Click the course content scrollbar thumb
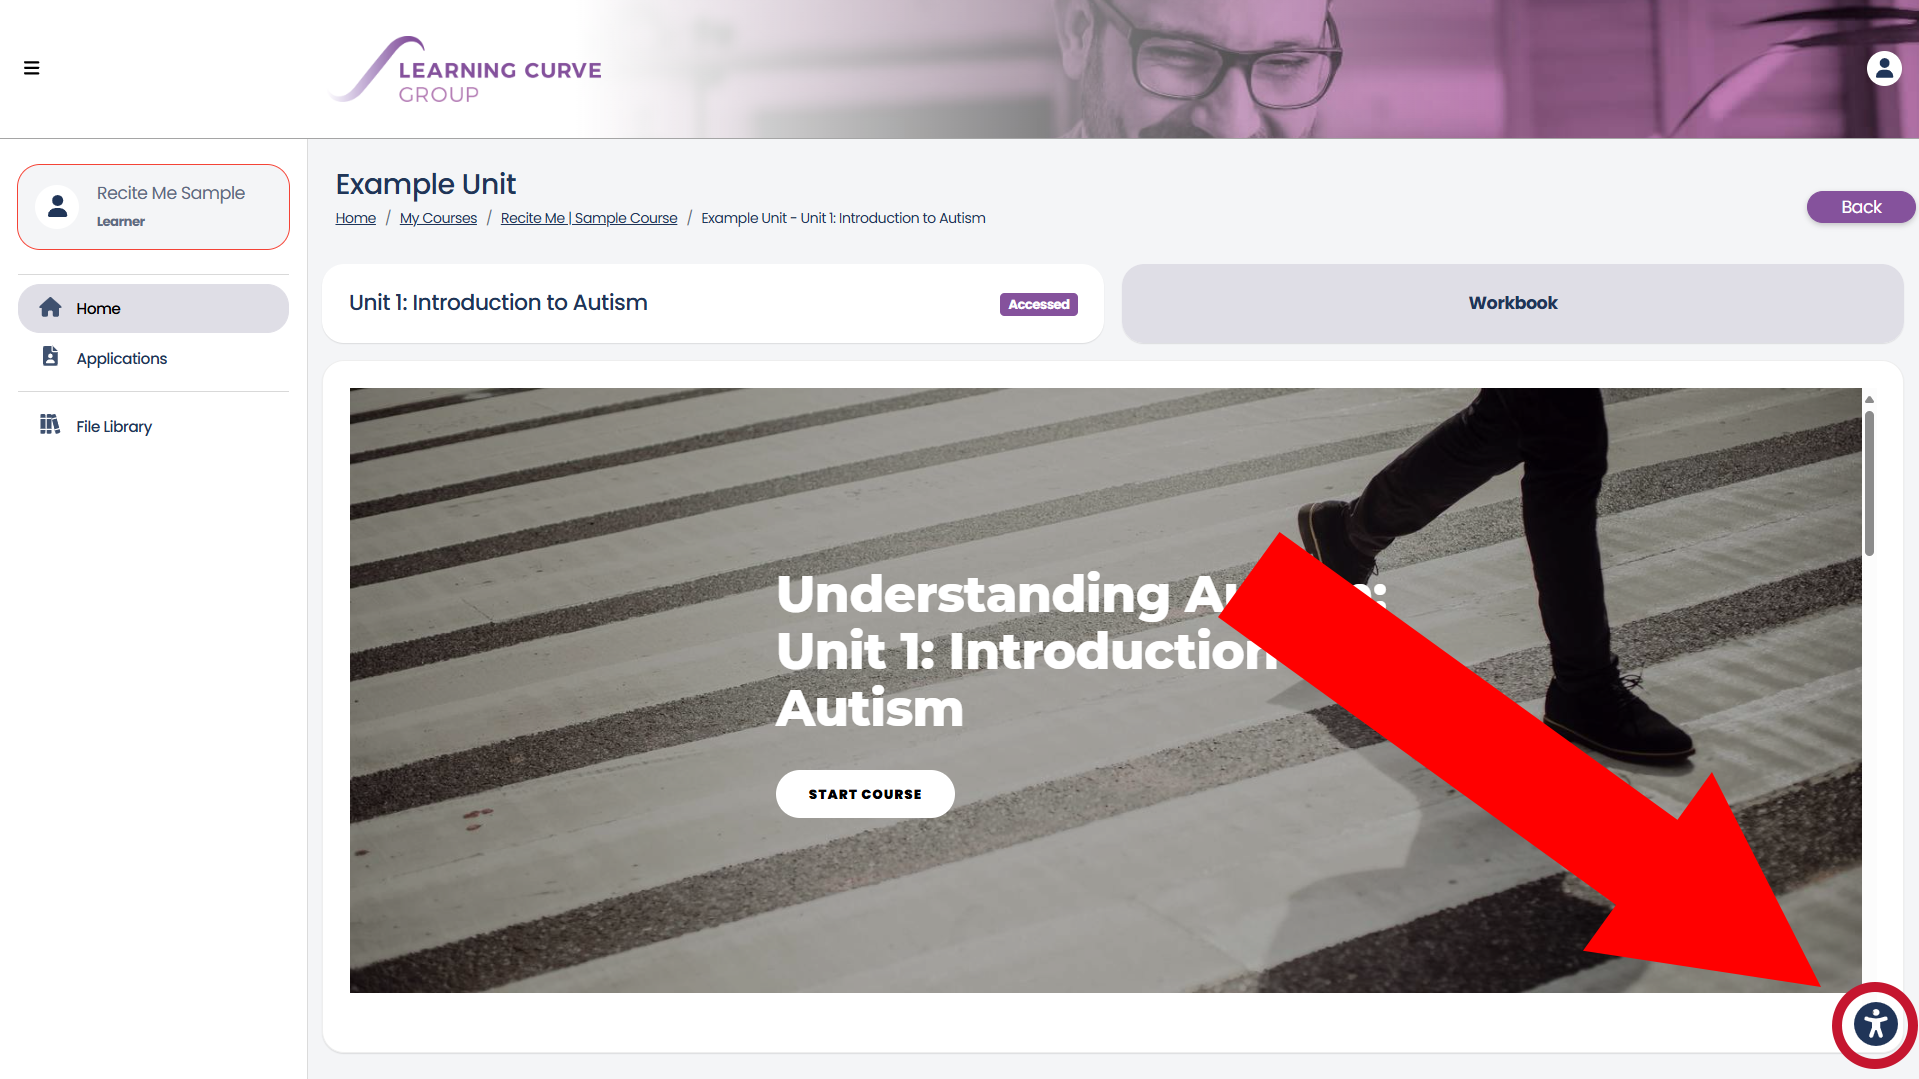 coord(1869,482)
